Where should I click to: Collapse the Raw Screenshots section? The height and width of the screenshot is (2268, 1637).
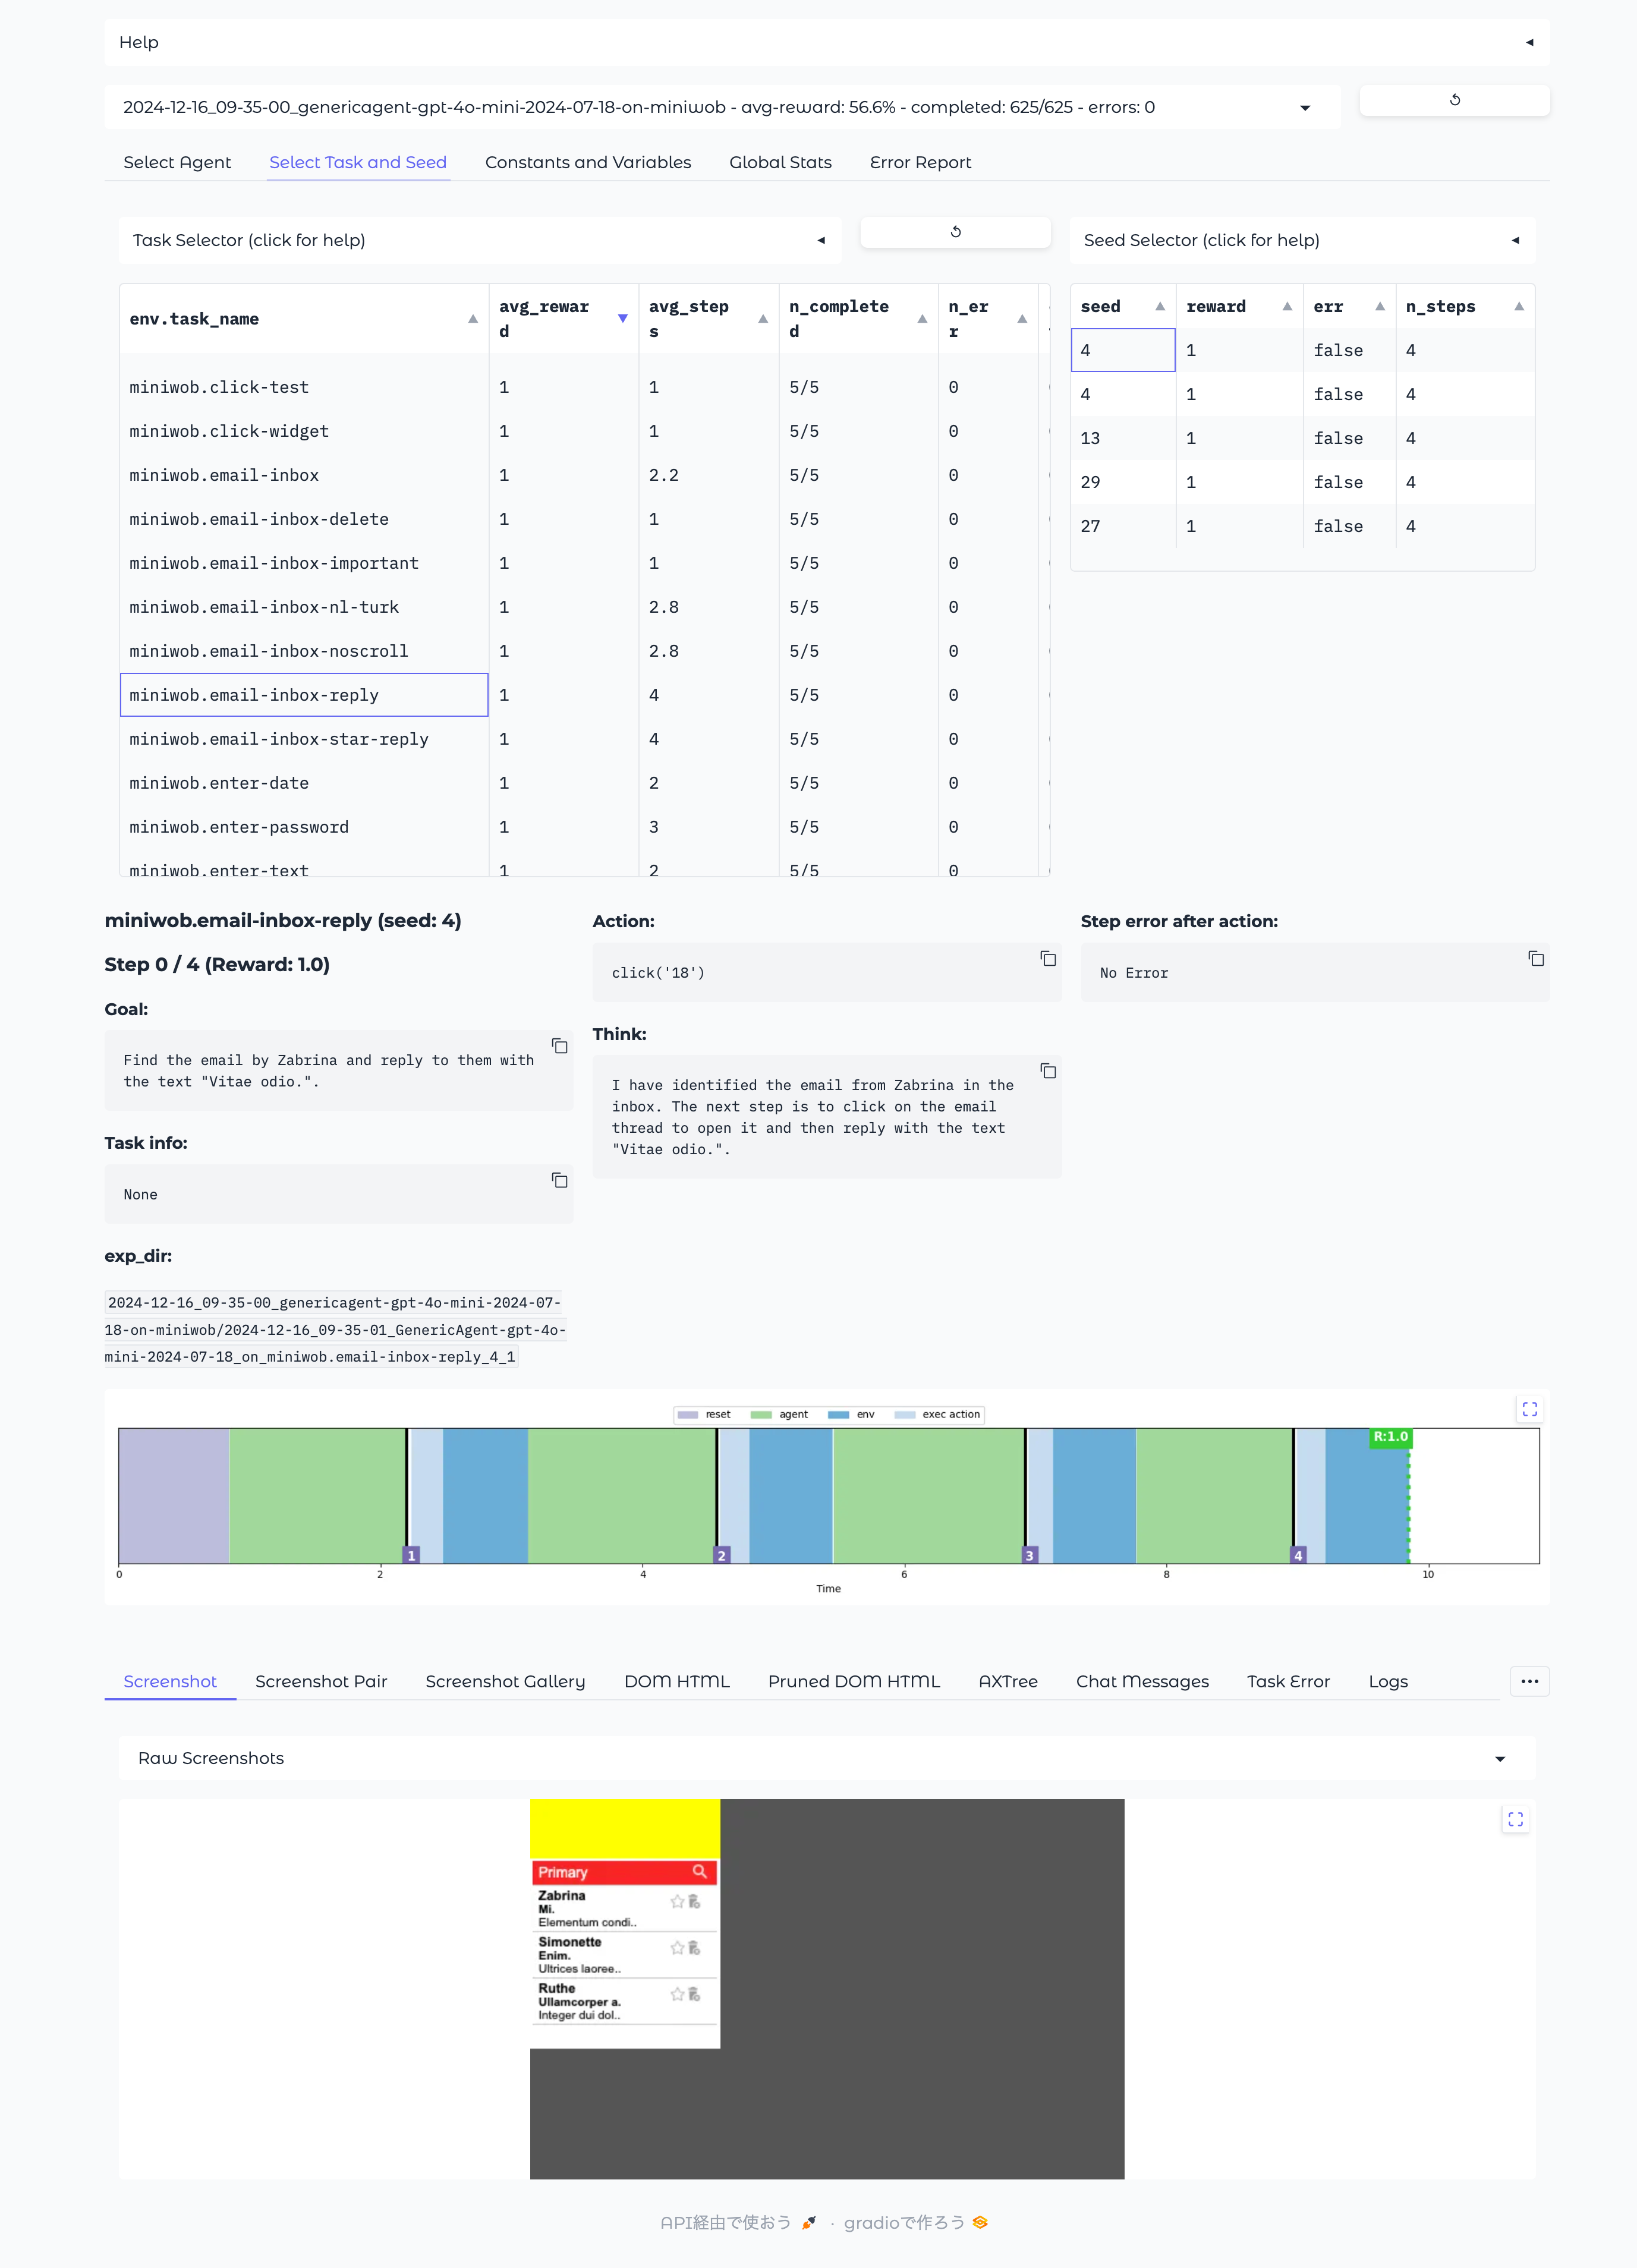pos(1499,1759)
